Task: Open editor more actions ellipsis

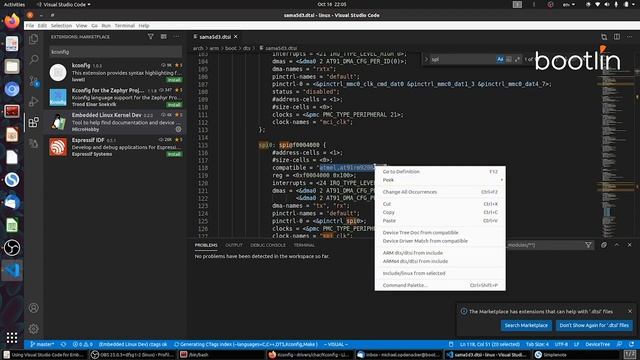Action: (629, 37)
